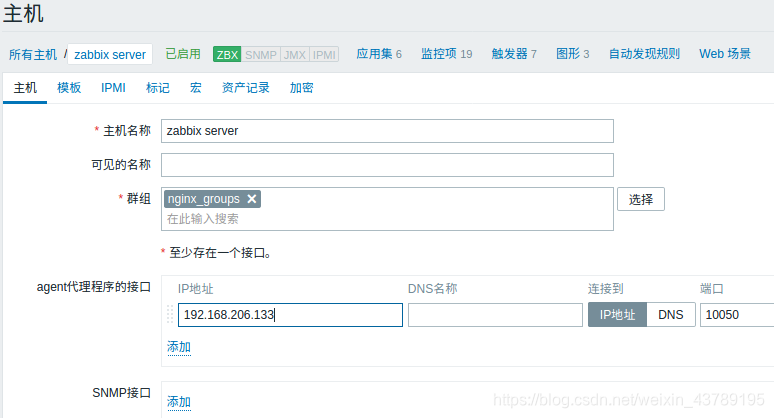Select DNS as the connect-to option
Viewport: 774px width, 418px height.
671,315
